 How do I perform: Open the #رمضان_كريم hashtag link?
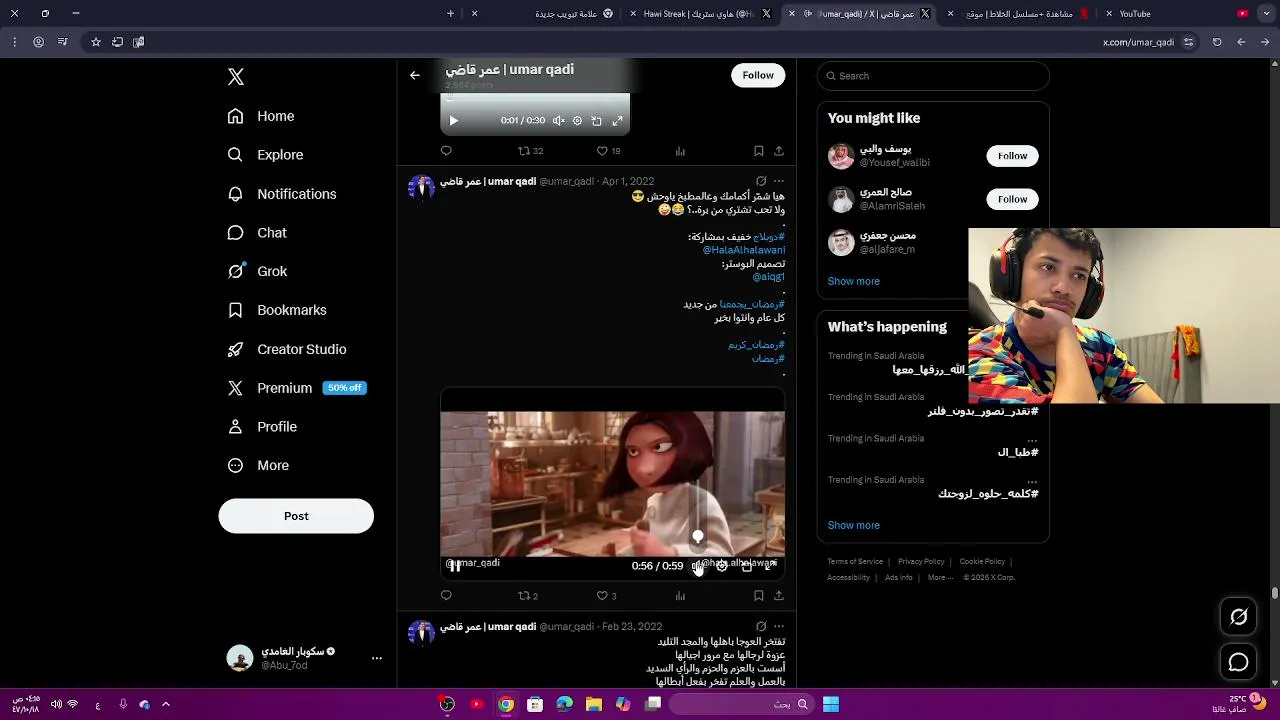coord(756,345)
